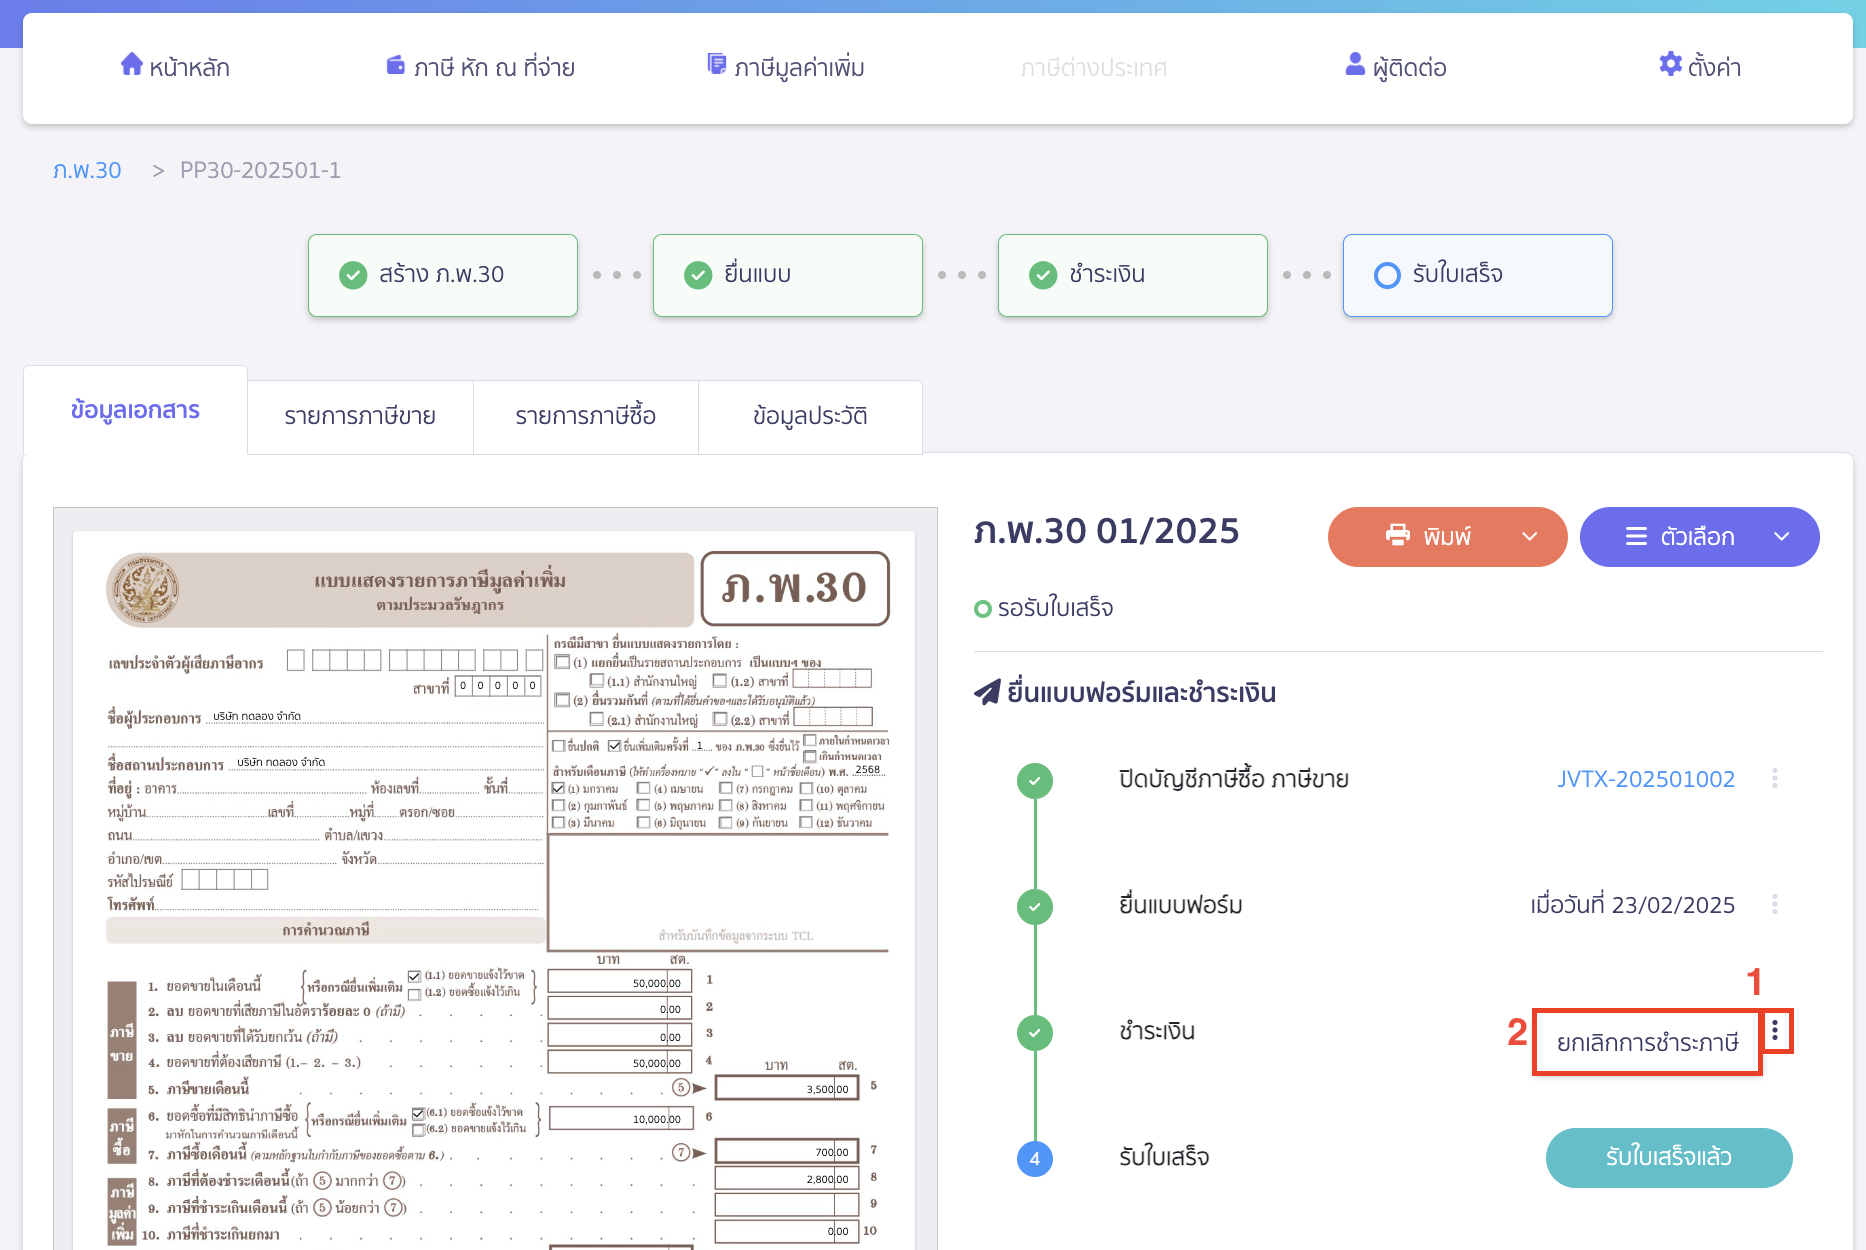Open three-dot menu beside ยื่นแบบฟอร์ม step
This screenshot has width=1866, height=1250.
coord(1775,905)
